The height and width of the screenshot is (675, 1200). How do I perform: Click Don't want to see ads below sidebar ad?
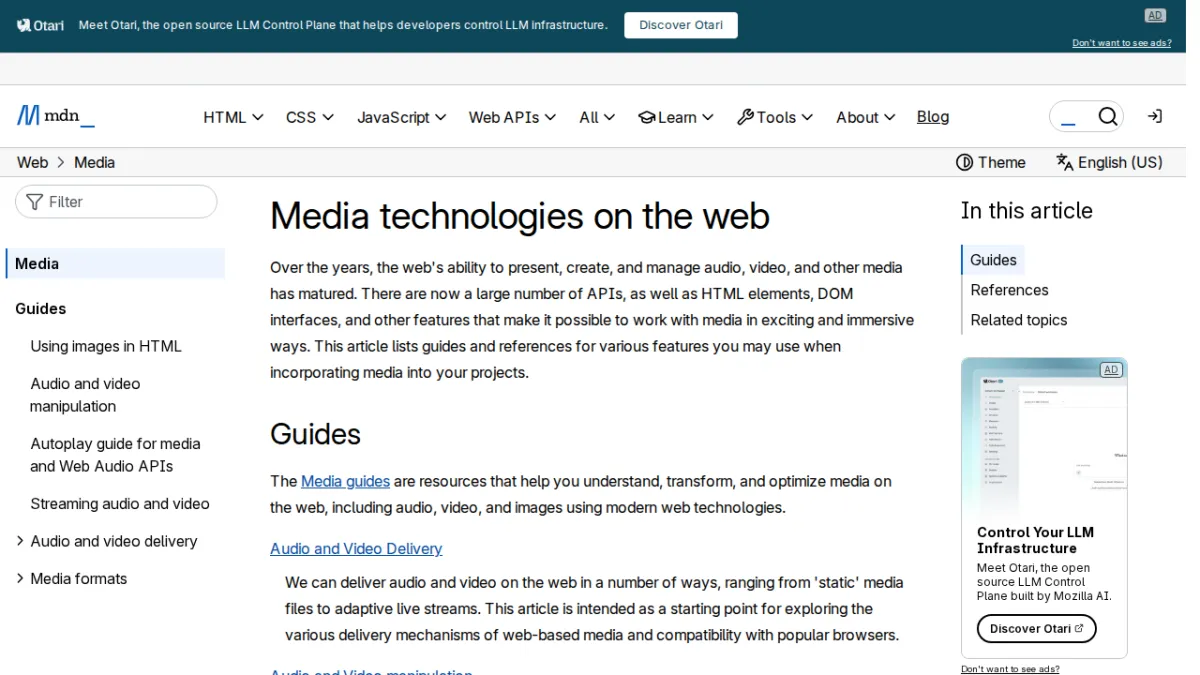(x=1010, y=669)
